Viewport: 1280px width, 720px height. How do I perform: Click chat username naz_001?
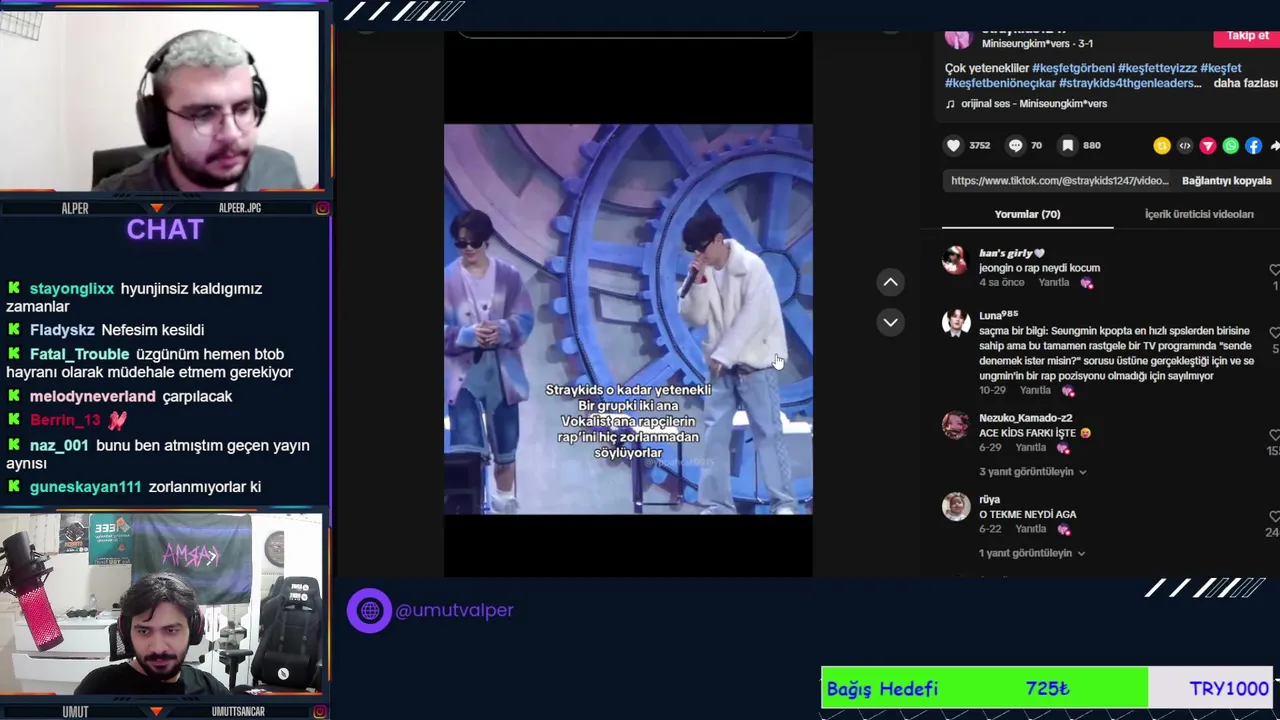coord(59,445)
